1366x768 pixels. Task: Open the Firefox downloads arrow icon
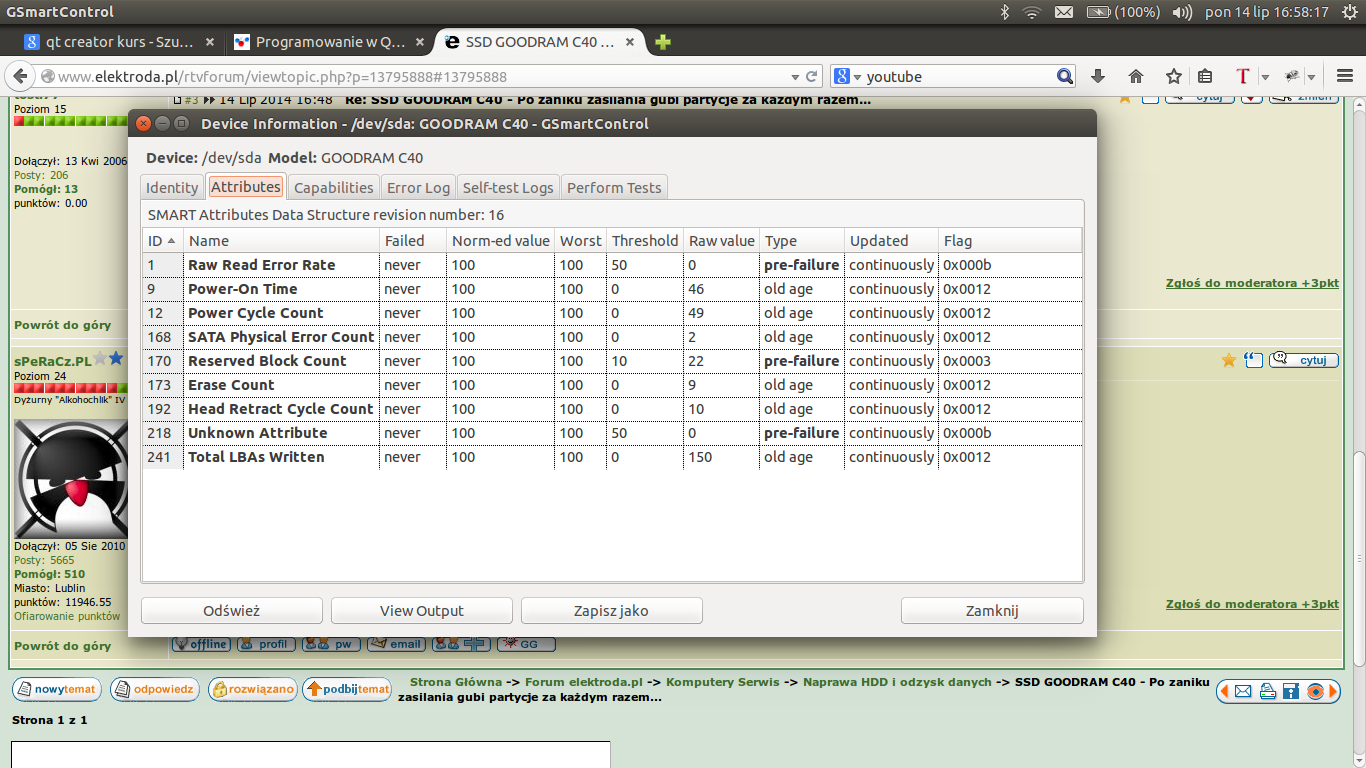pos(1098,76)
